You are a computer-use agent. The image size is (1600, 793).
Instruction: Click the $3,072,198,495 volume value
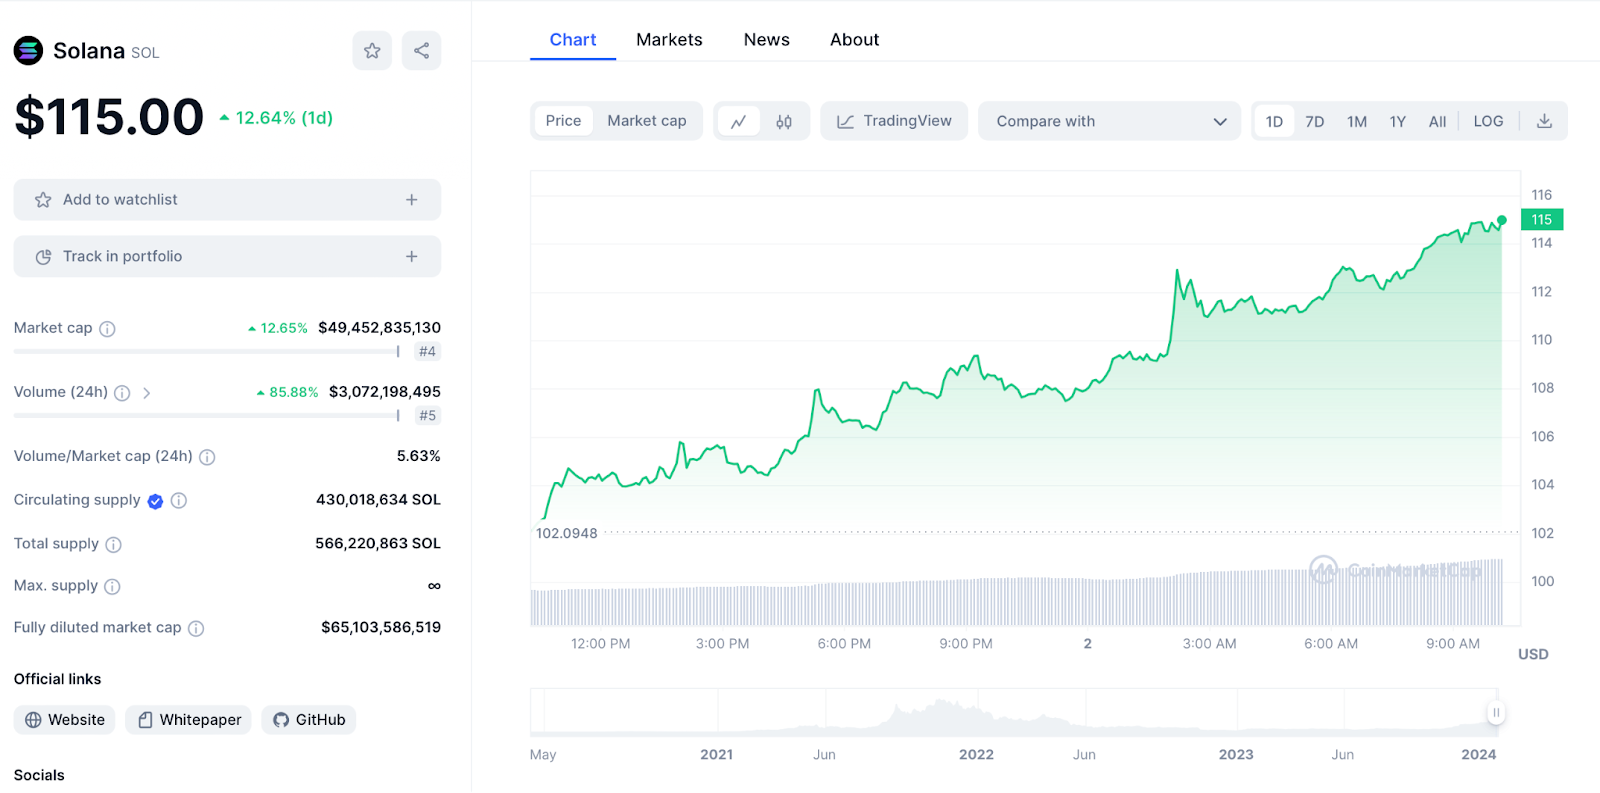(385, 392)
